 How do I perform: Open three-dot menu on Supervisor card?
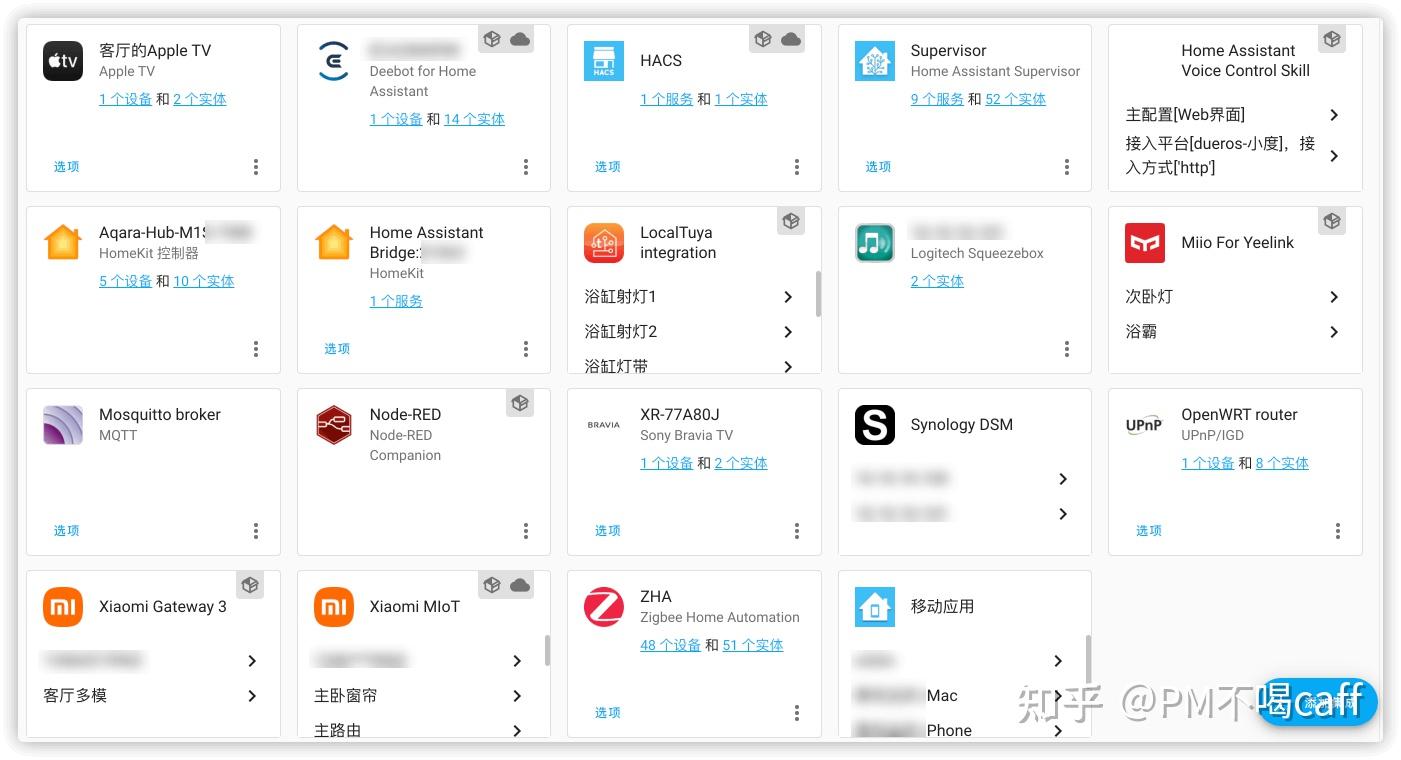(x=1067, y=167)
